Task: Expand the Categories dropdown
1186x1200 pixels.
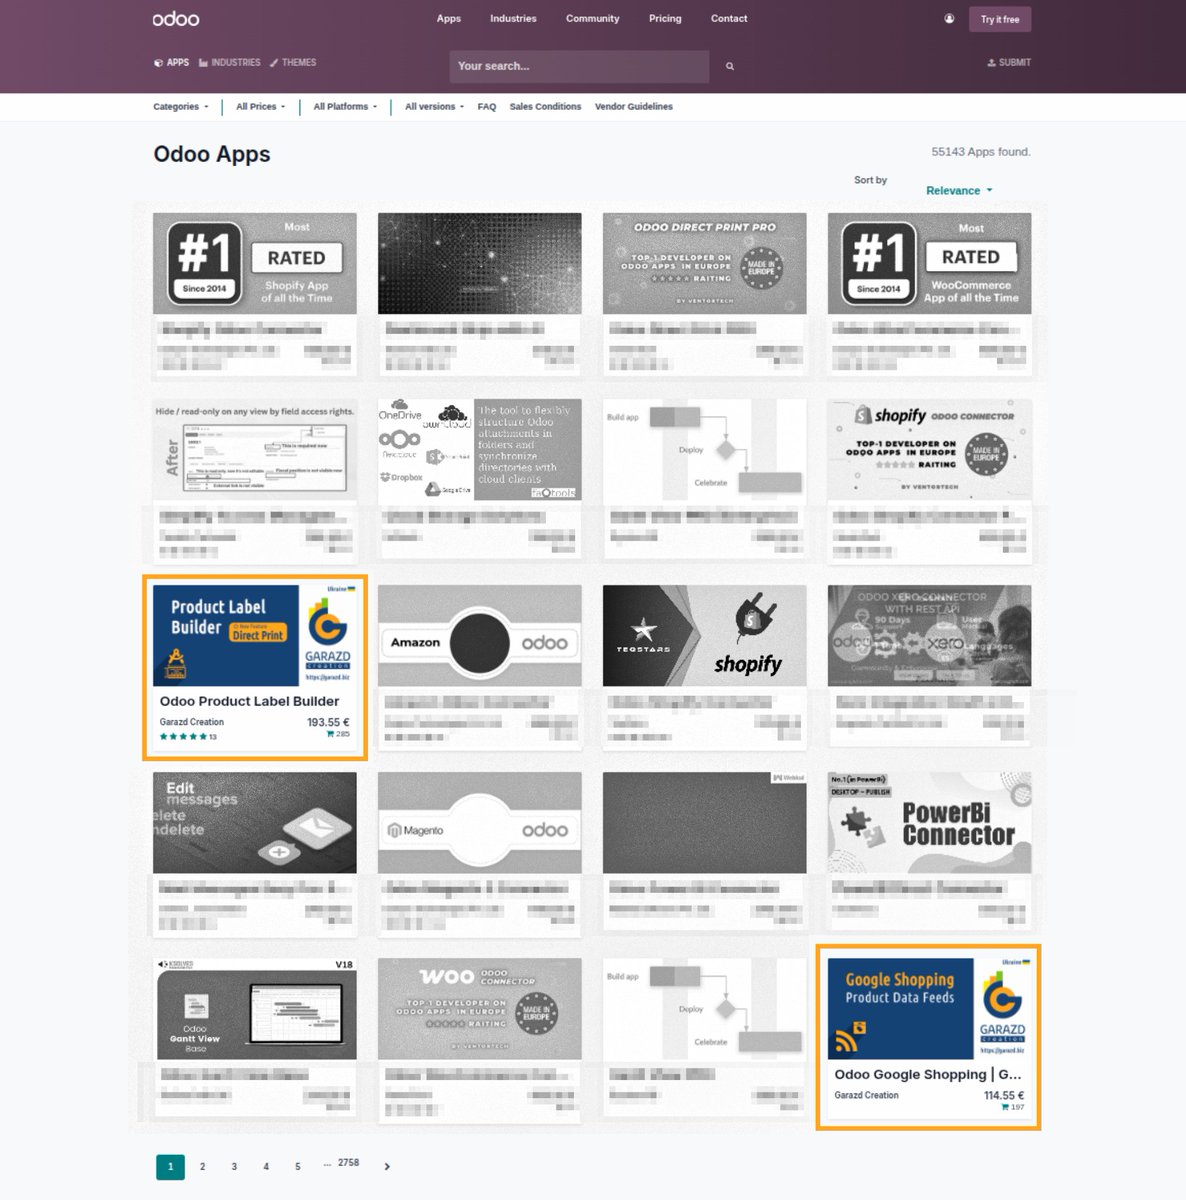Action: [181, 106]
